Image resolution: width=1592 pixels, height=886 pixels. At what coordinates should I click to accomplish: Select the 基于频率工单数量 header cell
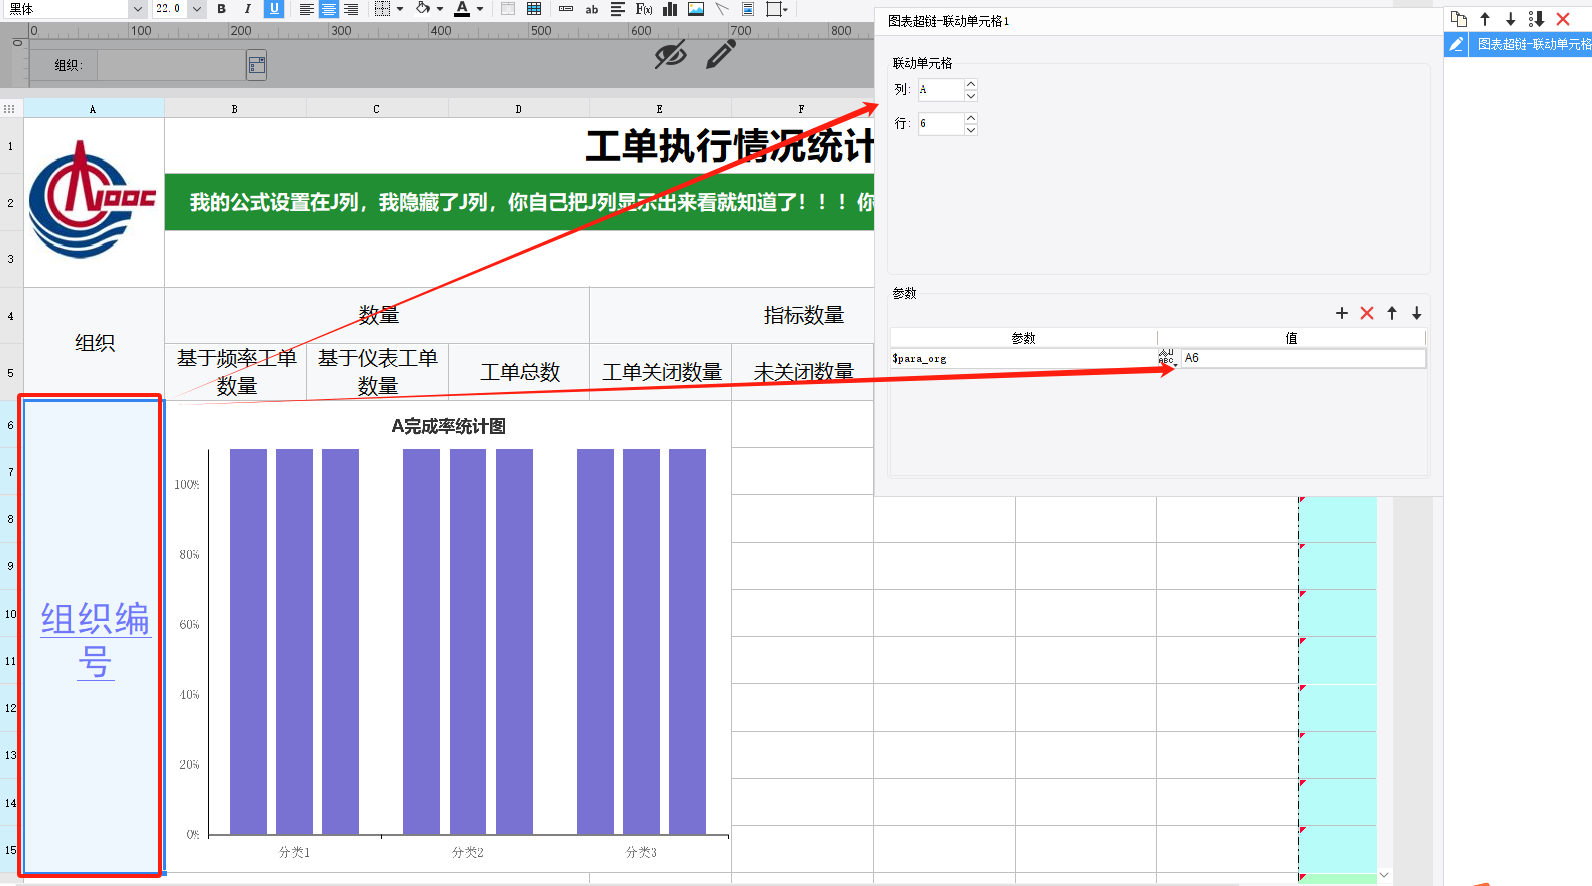pyautogui.click(x=236, y=372)
